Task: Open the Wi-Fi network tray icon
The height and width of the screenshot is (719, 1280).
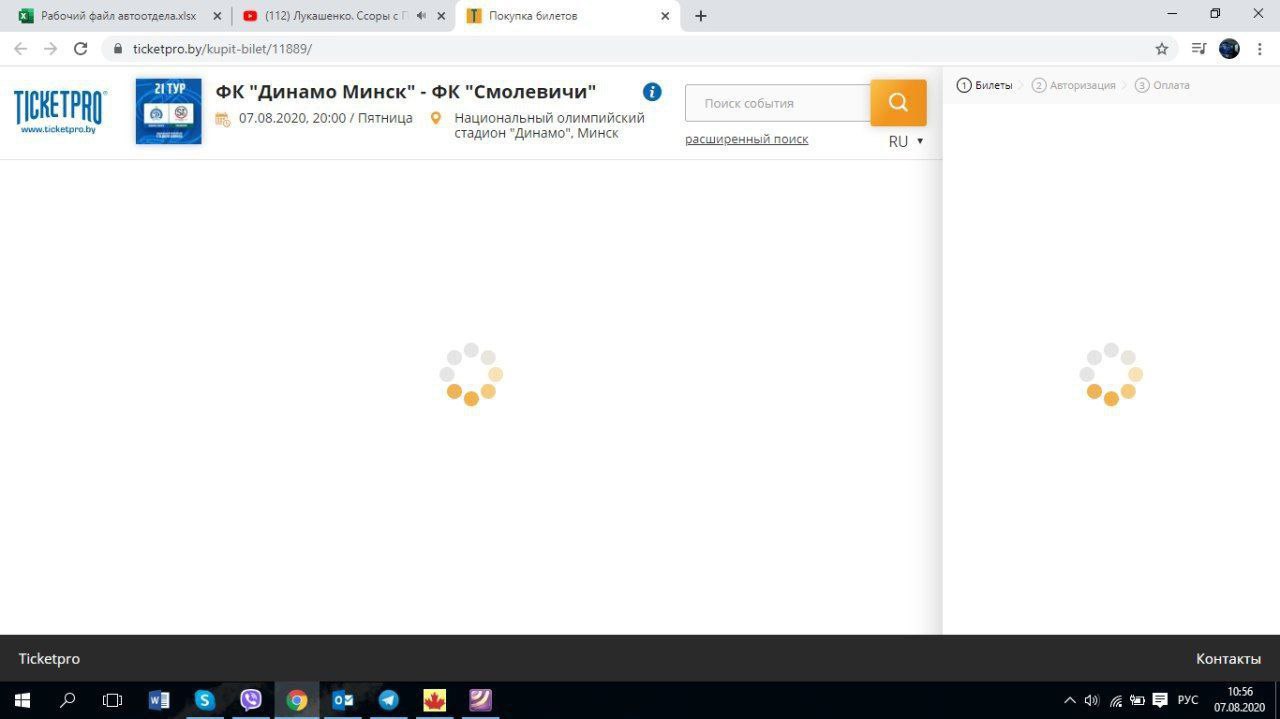Action: pyautogui.click(x=1116, y=700)
